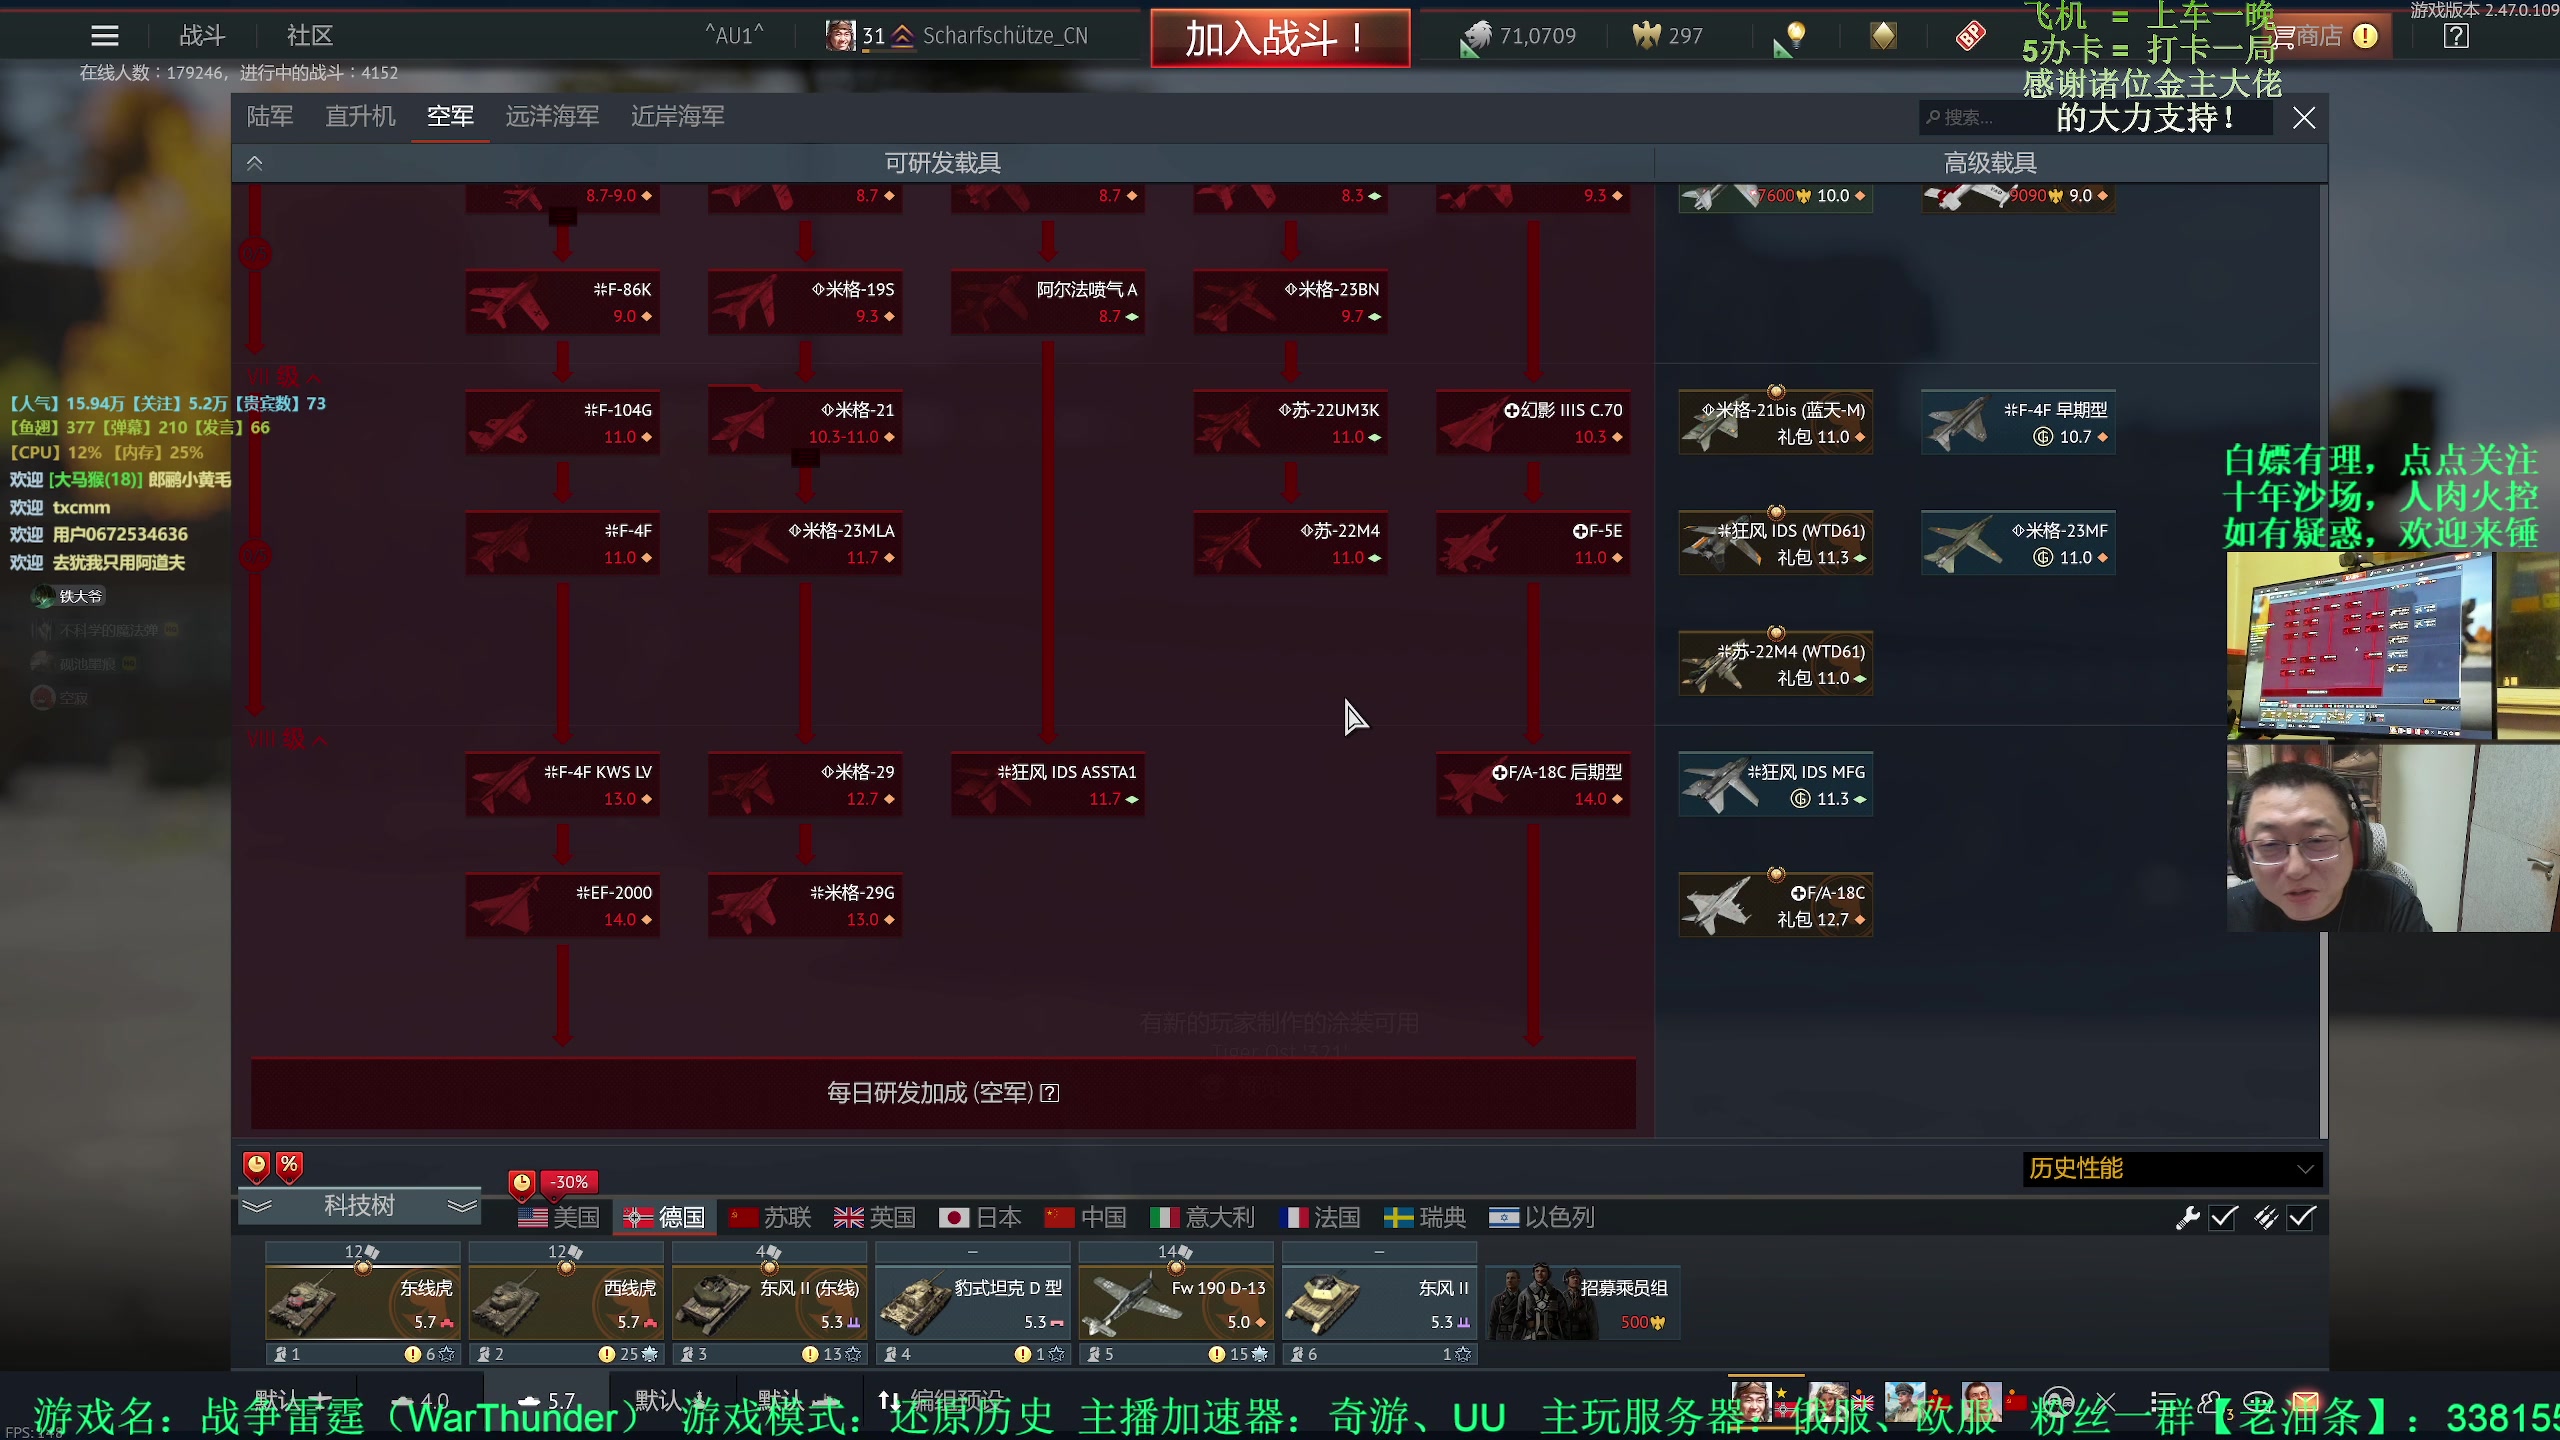Click the help question mark icon

click(x=2456, y=36)
